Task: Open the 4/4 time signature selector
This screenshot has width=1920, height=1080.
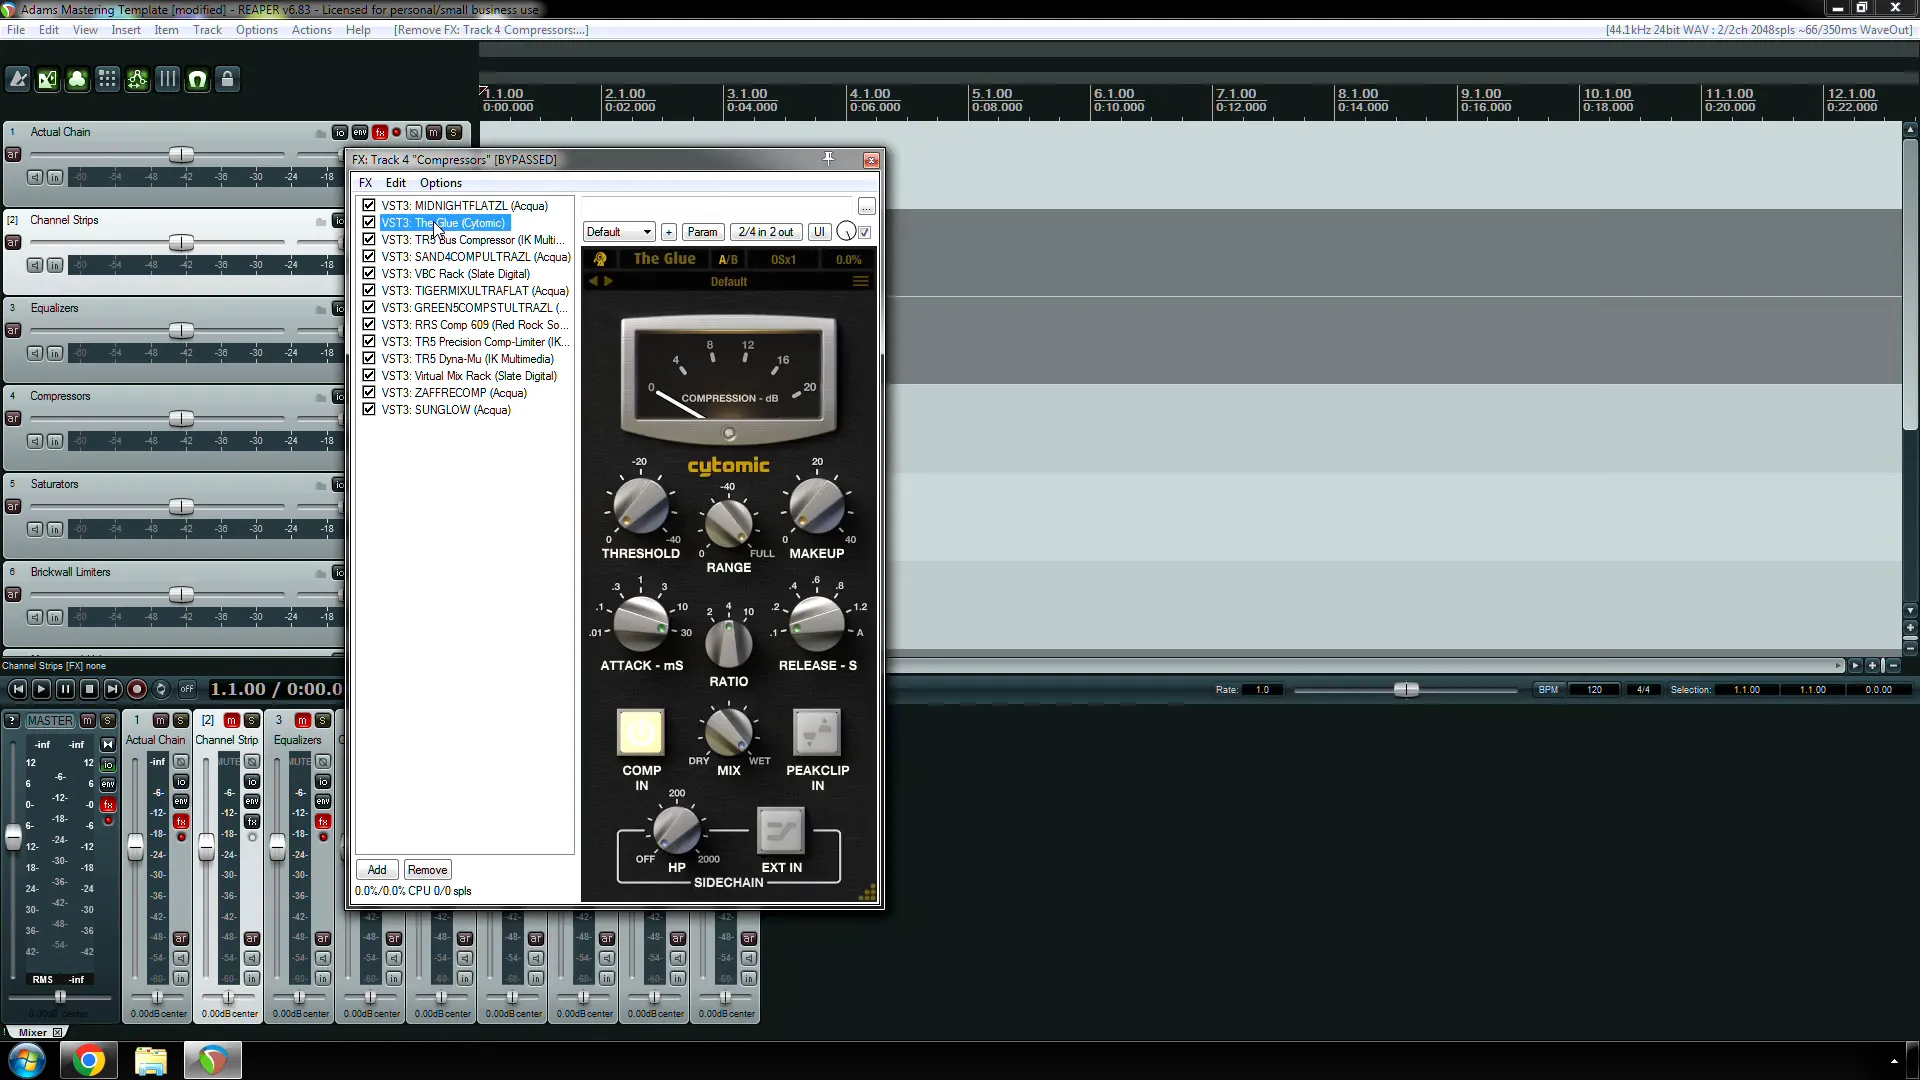Action: pyautogui.click(x=1643, y=690)
